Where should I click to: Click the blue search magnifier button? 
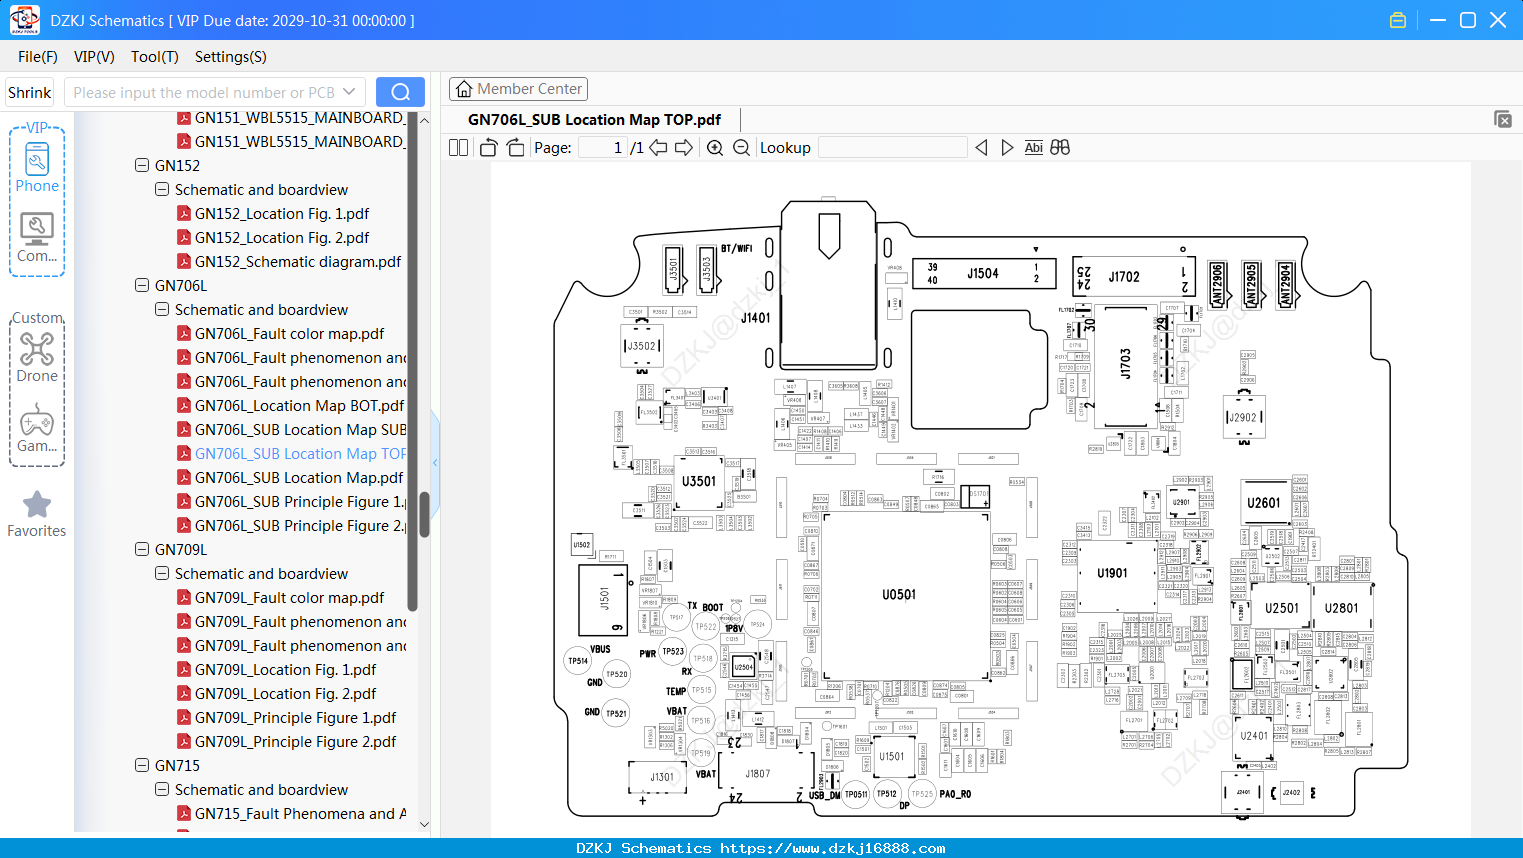400,92
